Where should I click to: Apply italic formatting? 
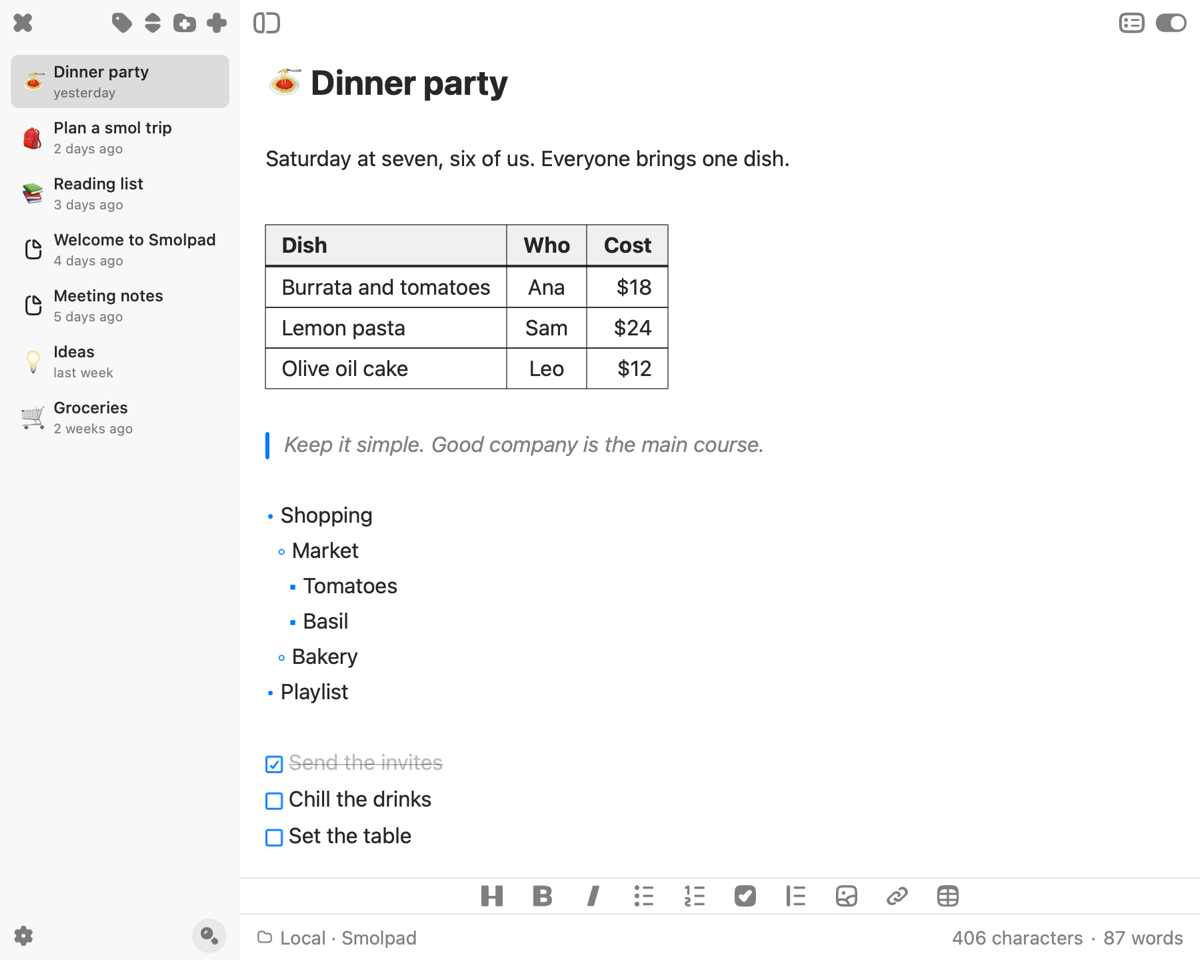[593, 896]
